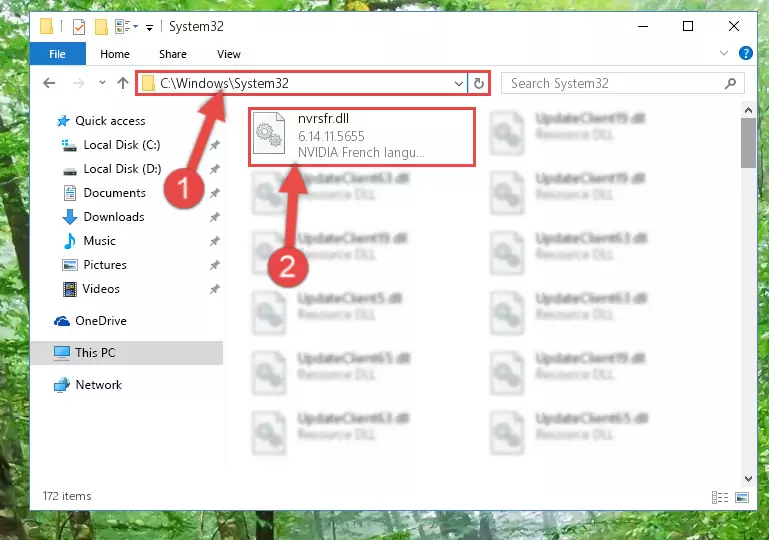Select the nvrsfr.dll file

pyautogui.click(x=362, y=137)
